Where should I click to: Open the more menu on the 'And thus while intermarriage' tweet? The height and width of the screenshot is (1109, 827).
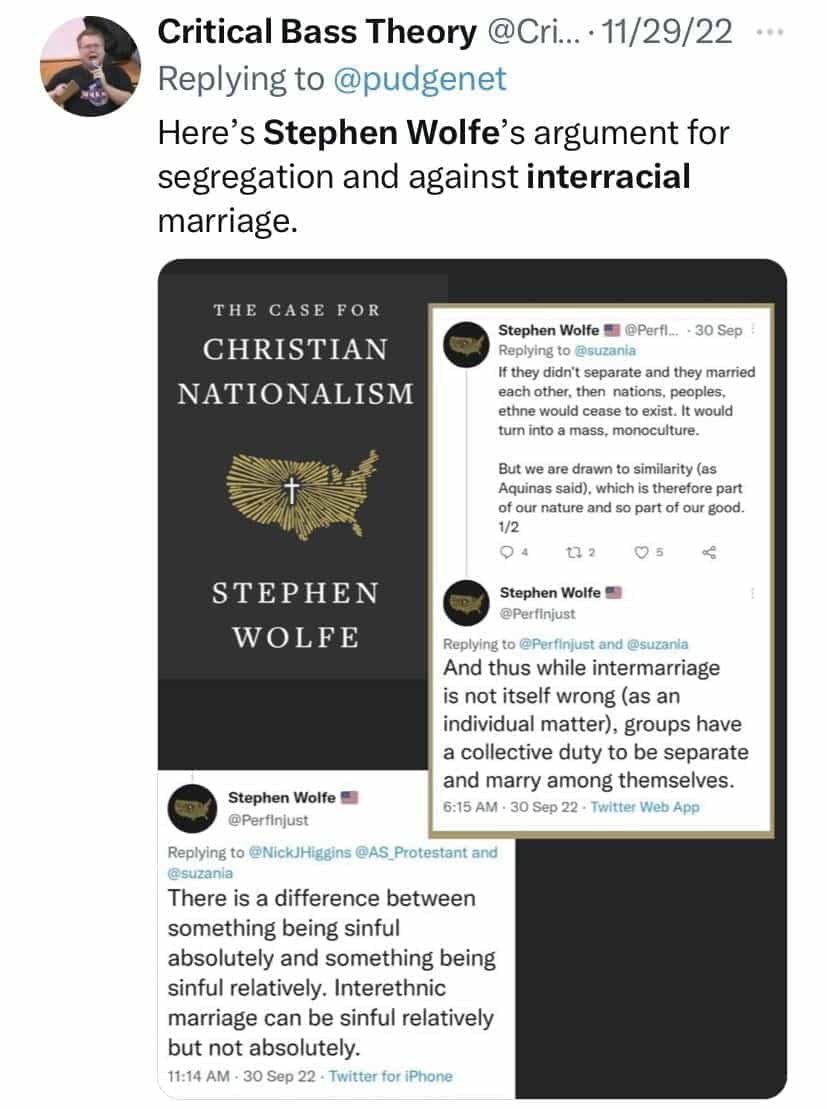click(753, 593)
